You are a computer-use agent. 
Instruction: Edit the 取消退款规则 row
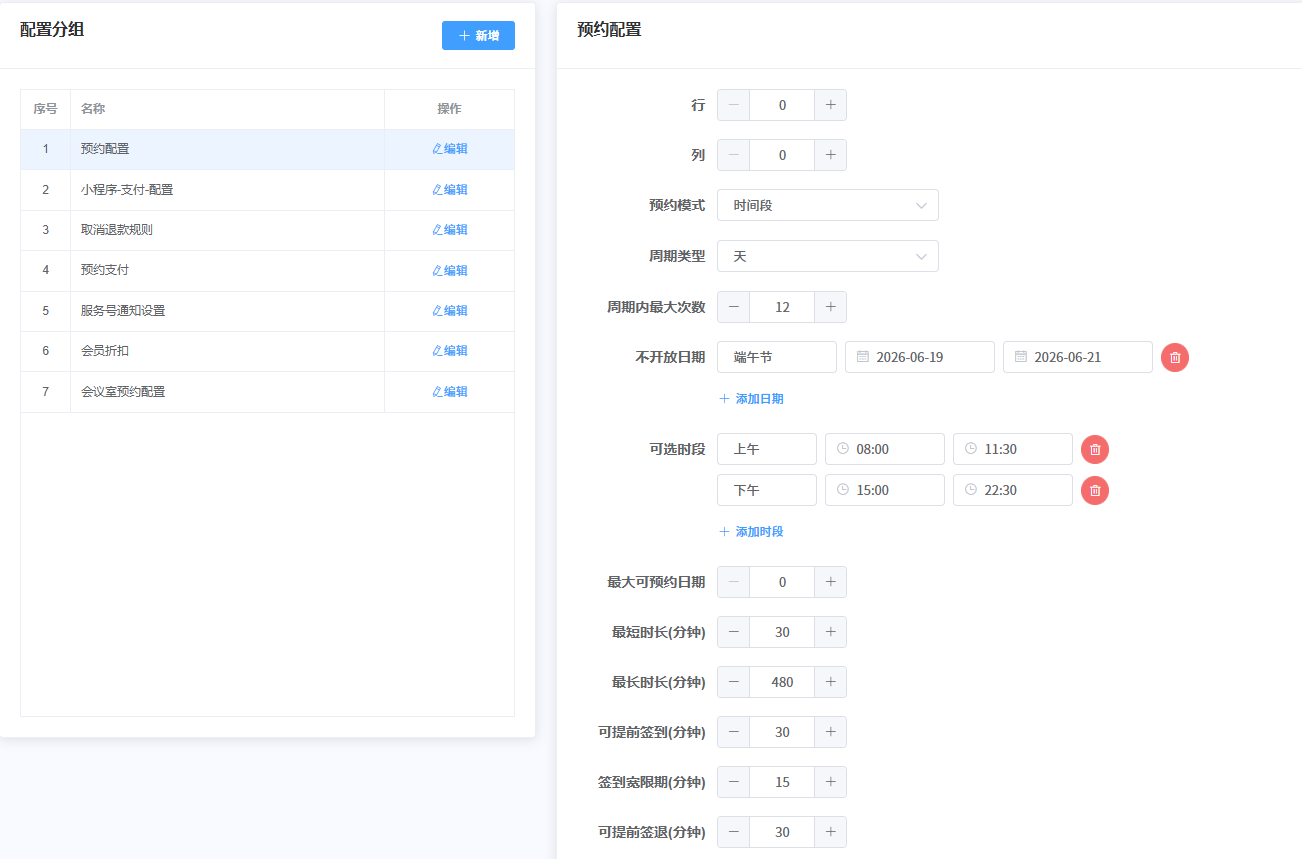point(450,230)
